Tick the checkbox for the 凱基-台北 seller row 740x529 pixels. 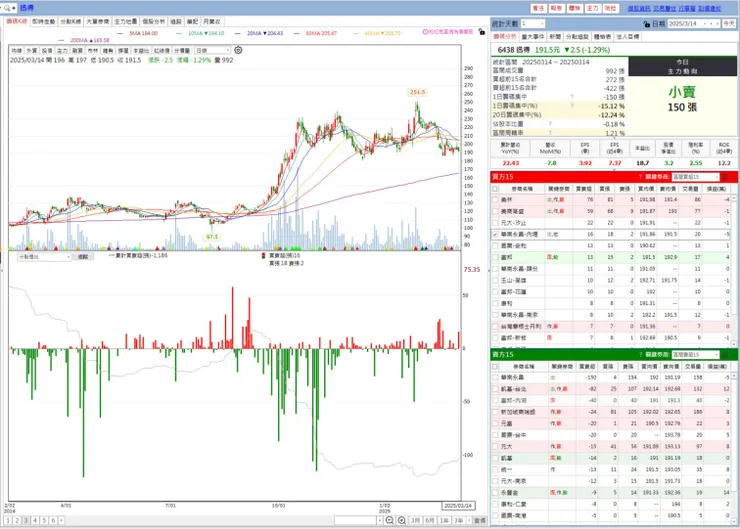point(495,389)
